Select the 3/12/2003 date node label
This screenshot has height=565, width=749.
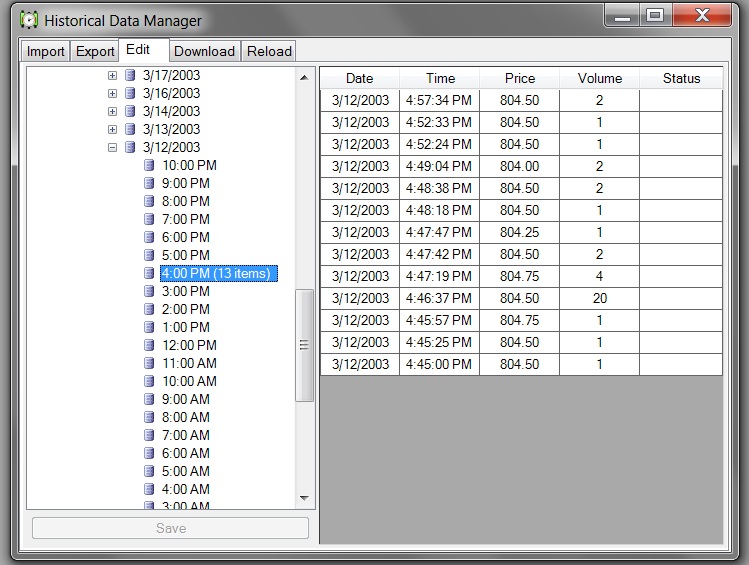(171, 147)
